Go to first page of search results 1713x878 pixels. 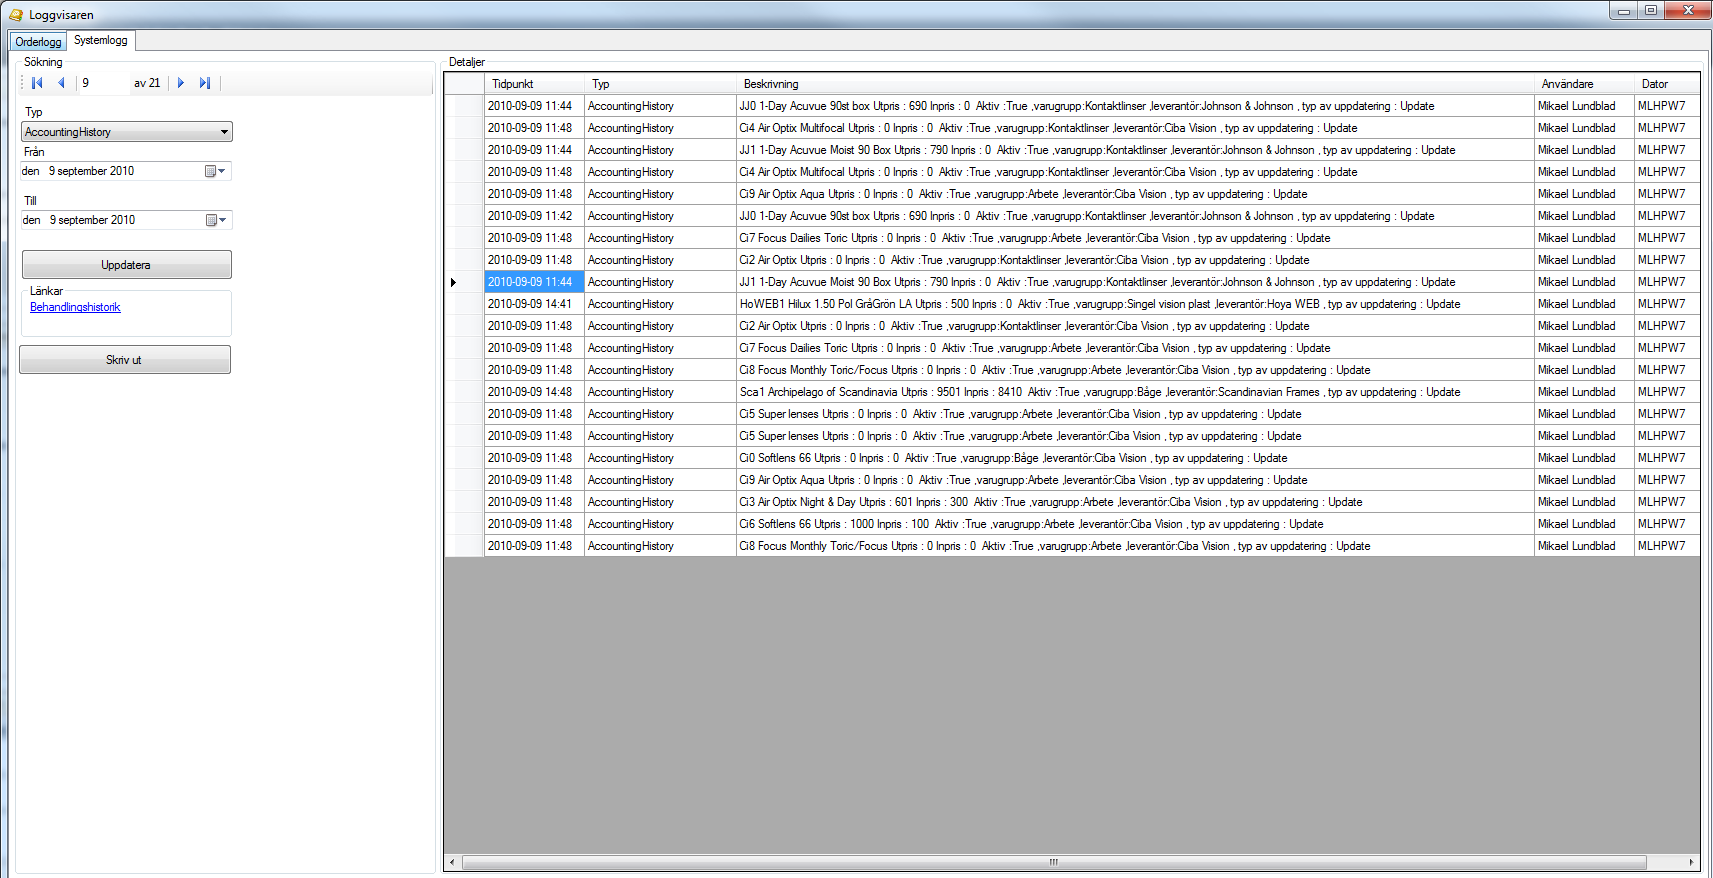[x=37, y=83]
